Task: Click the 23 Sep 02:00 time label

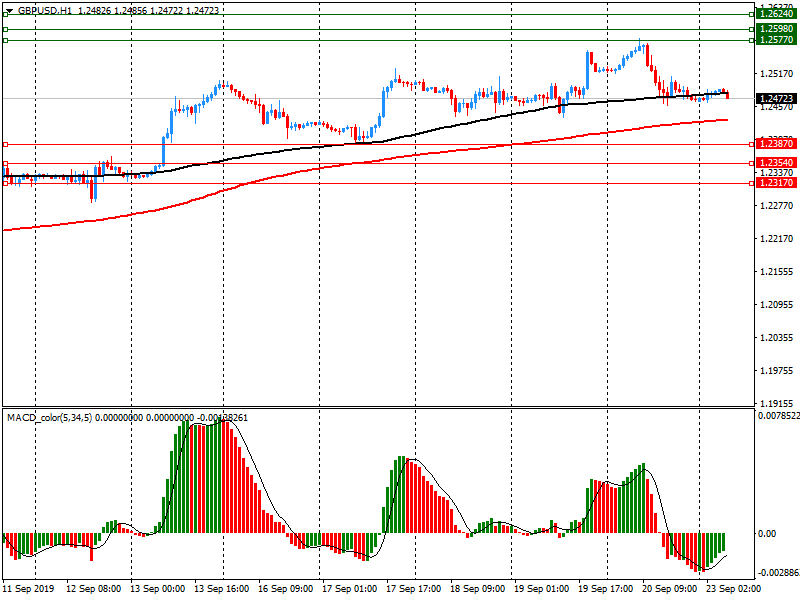Action: pos(733,589)
